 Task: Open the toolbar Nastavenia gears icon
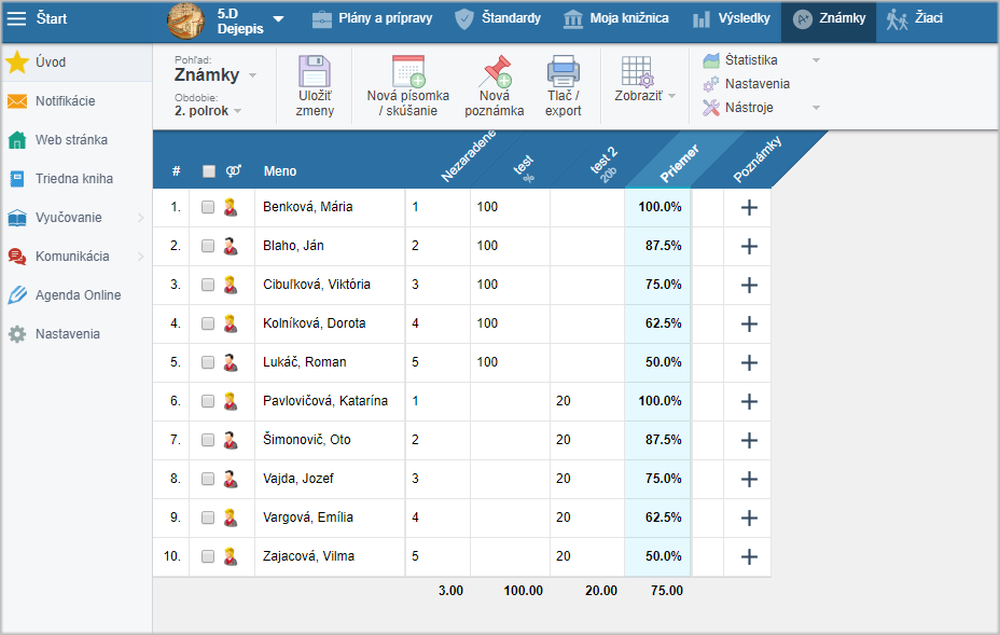(710, 84)
